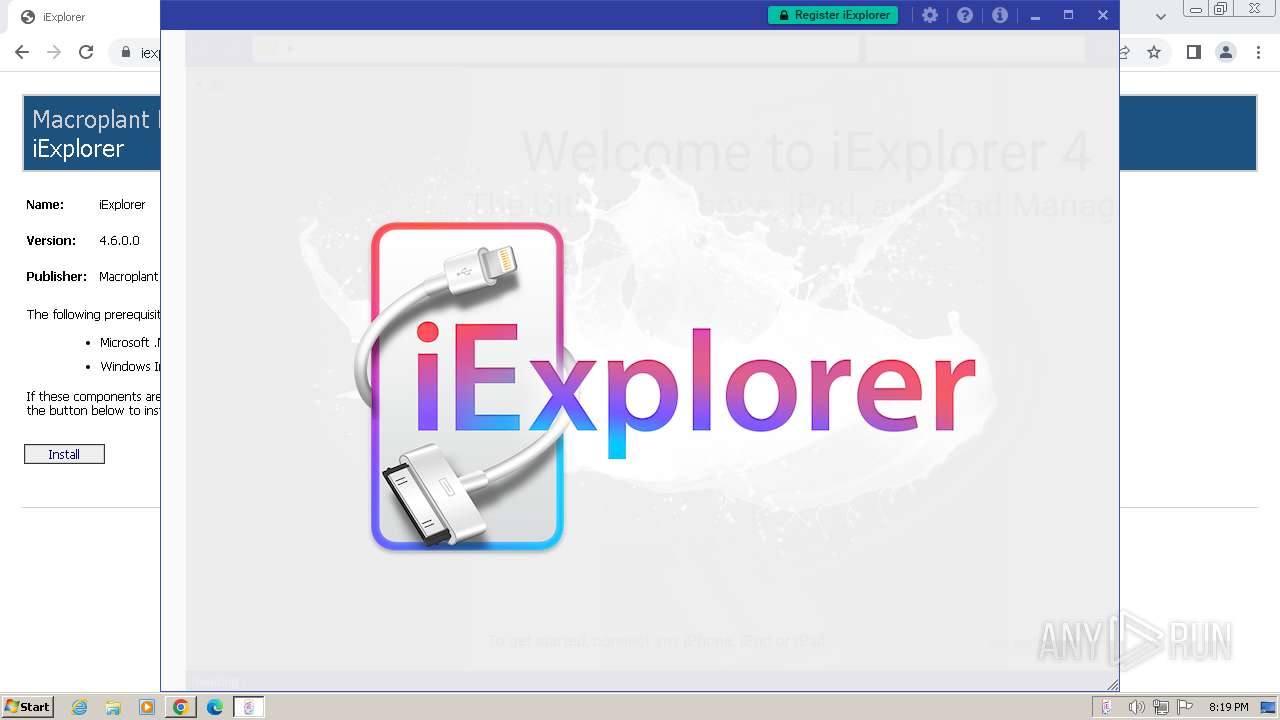Minimize the iExplorer window

tap(1035, 15)
